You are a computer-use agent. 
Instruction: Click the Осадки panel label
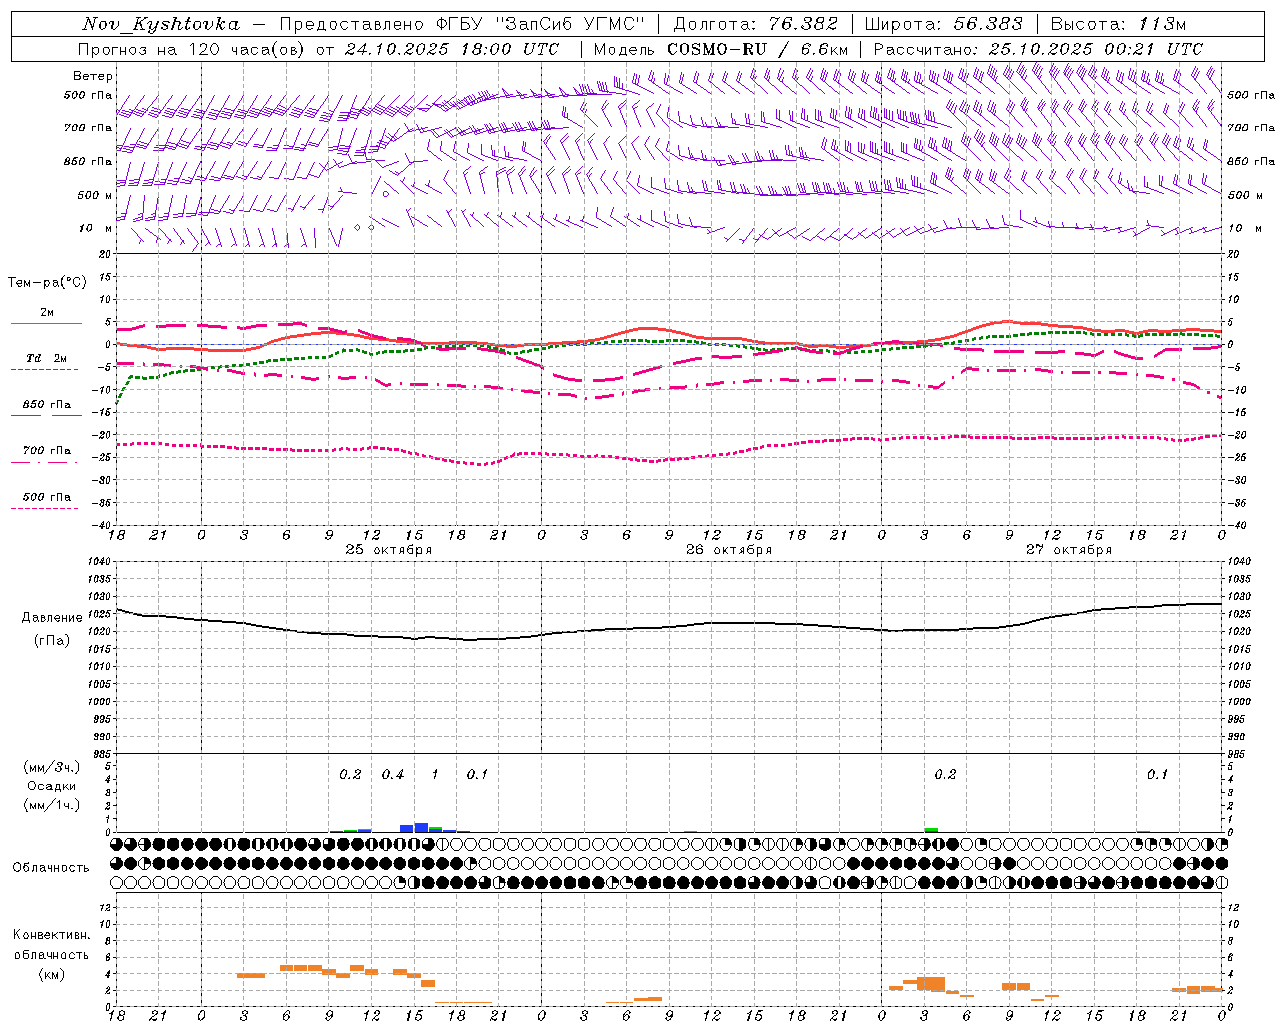tap(52, 786)
